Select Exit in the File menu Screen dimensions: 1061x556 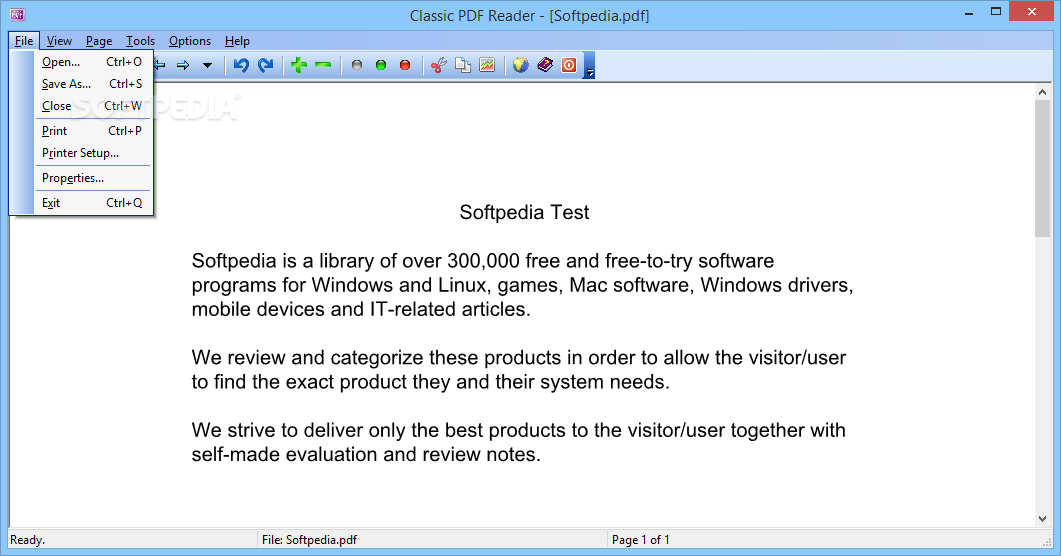(x=93, y=203)
